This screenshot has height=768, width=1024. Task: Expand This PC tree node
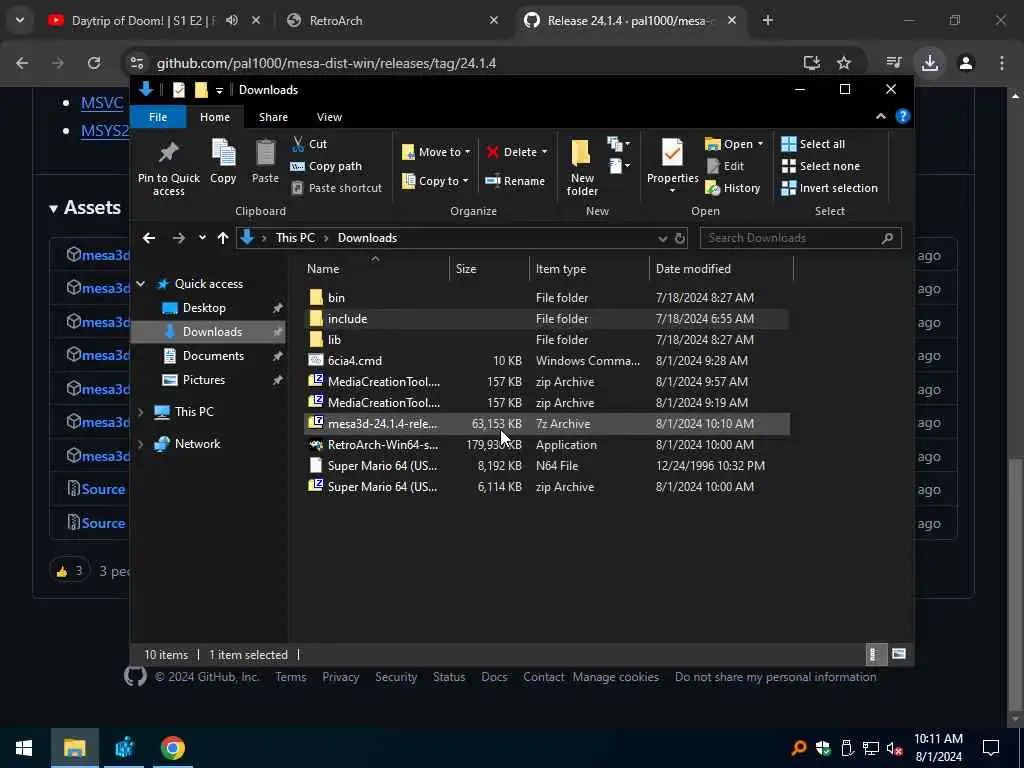tap(141, 411)
